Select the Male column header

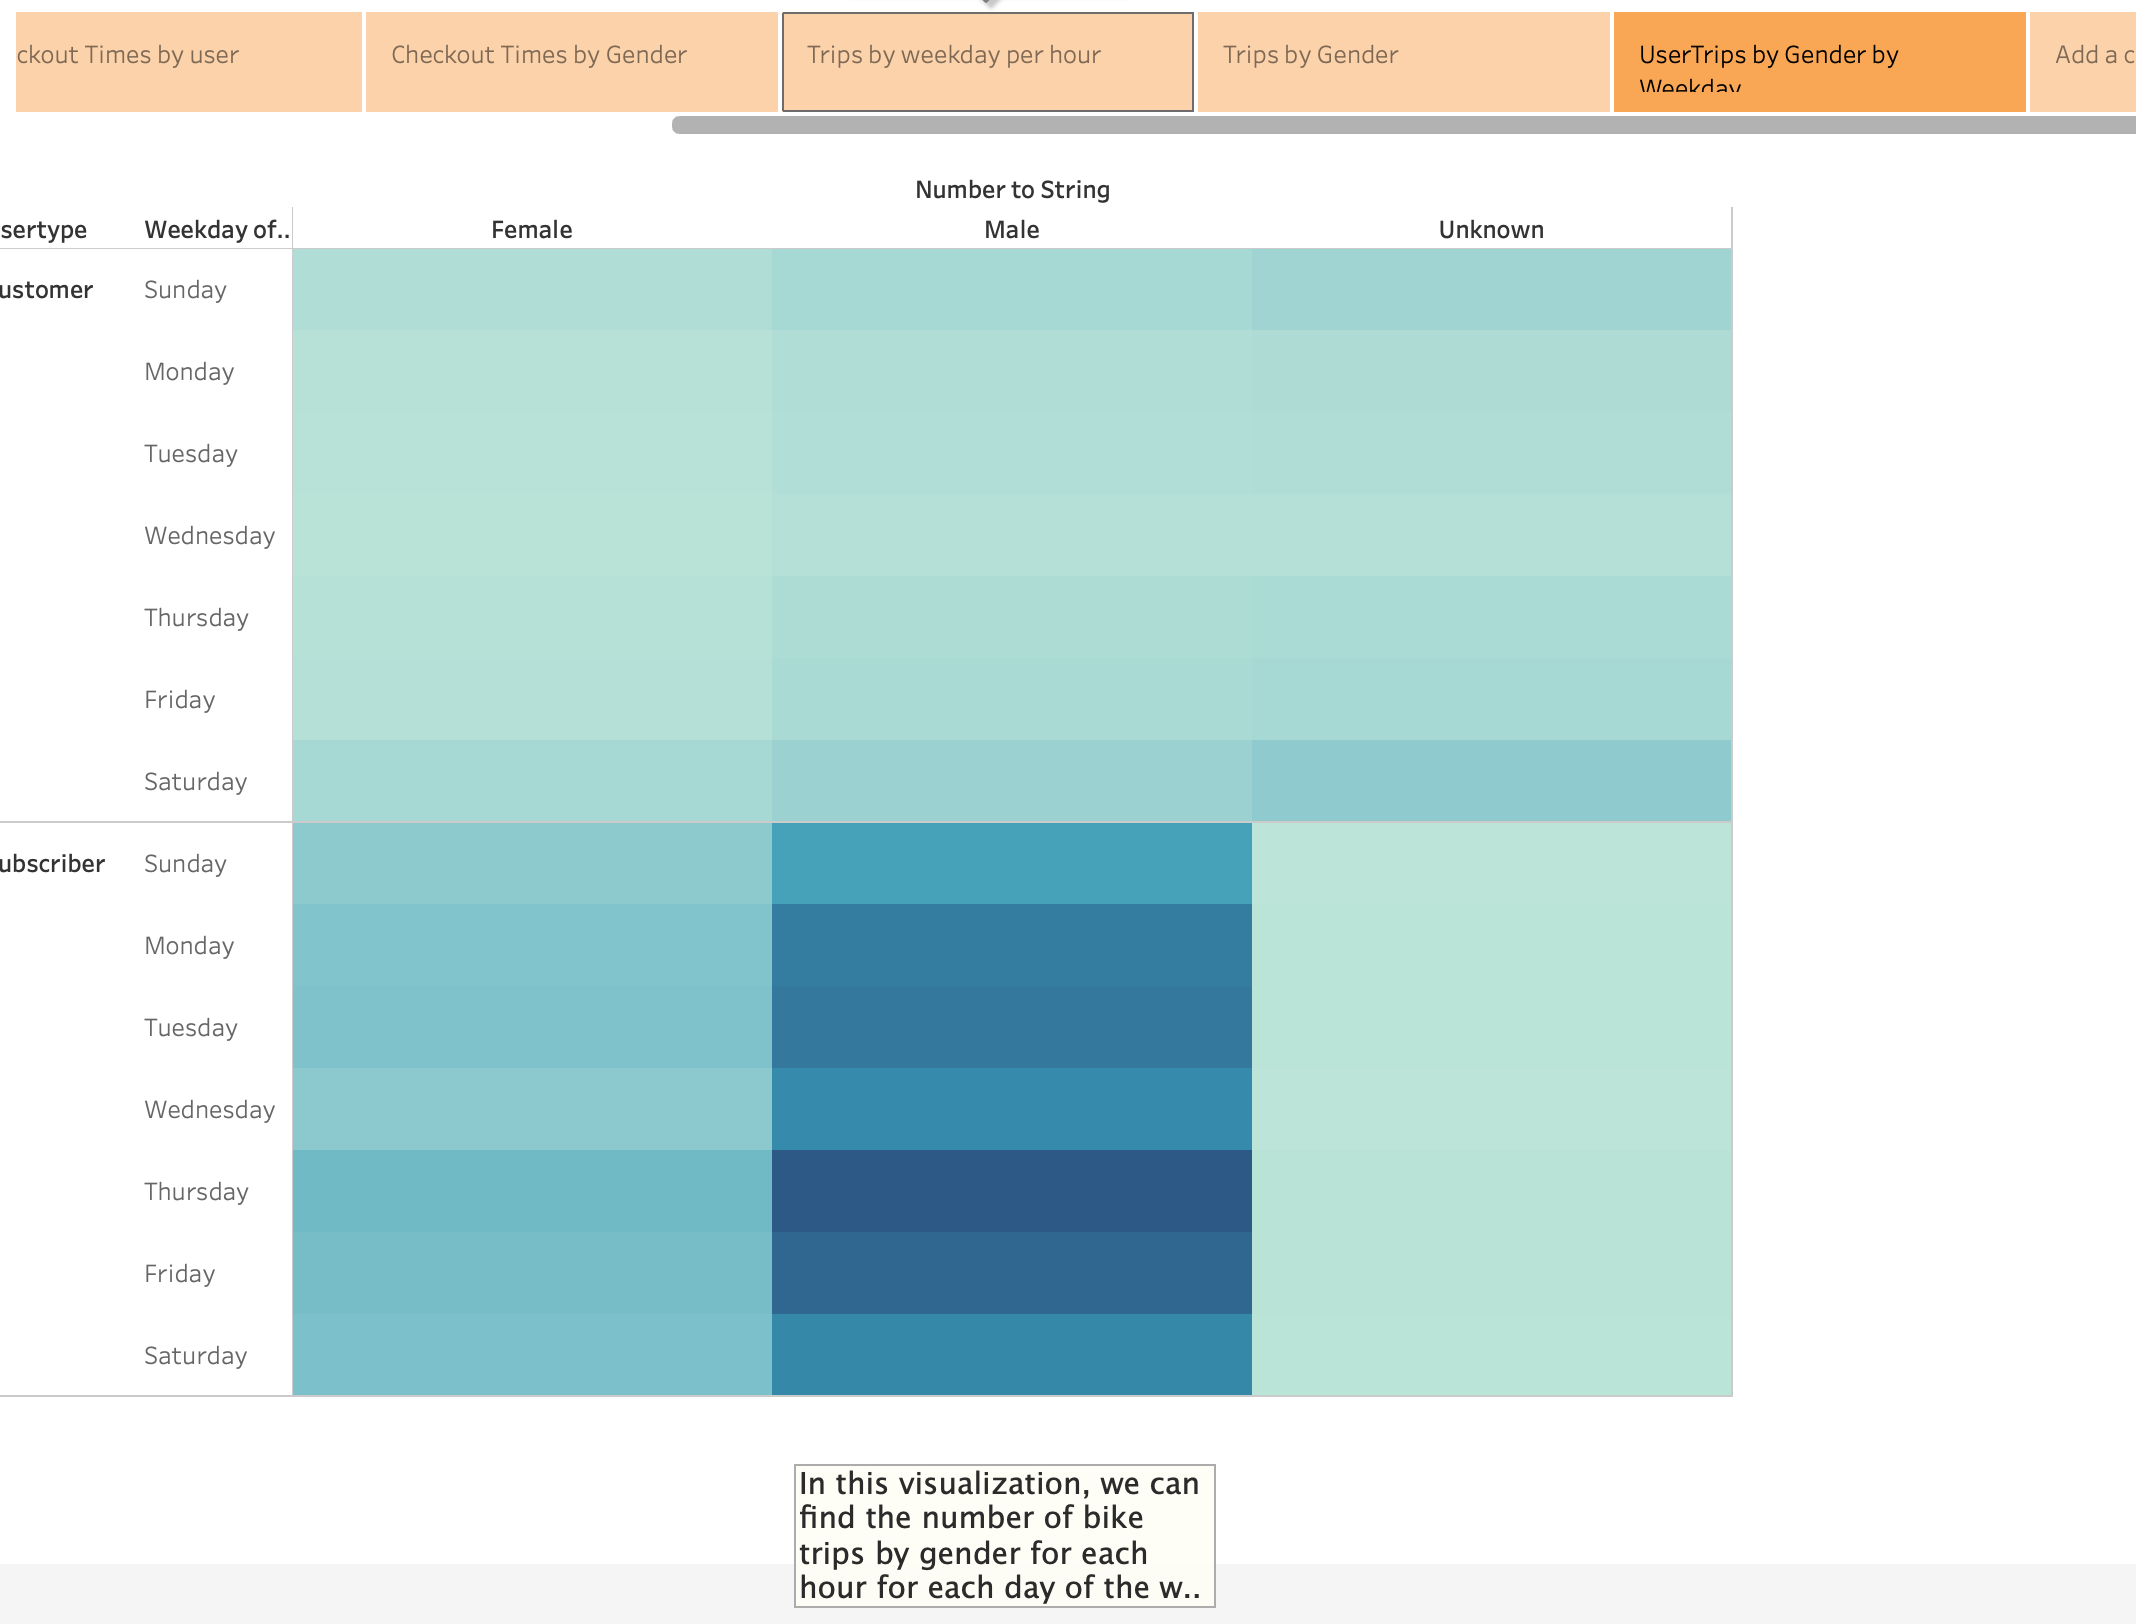coord(1011,230)
